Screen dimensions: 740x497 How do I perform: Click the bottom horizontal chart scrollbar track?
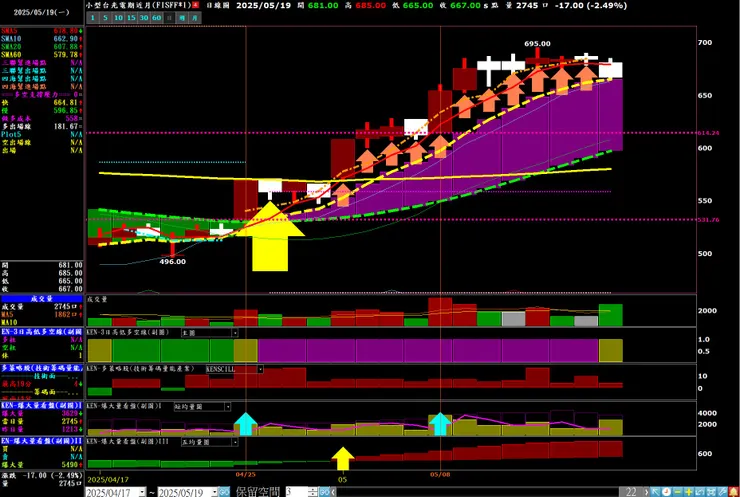(x=477, y=492)
